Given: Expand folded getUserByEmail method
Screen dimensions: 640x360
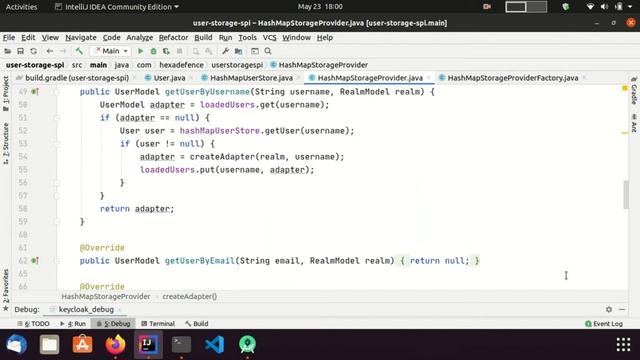Looking at the screenshot, I should pos(57,260).
